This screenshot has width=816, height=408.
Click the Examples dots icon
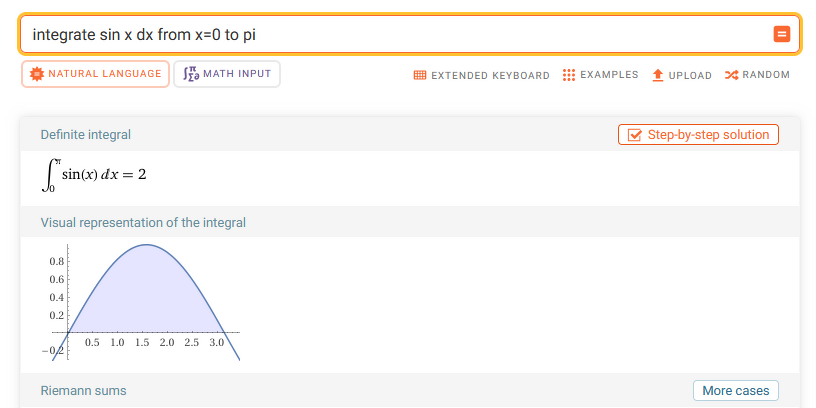click(569, 75)
